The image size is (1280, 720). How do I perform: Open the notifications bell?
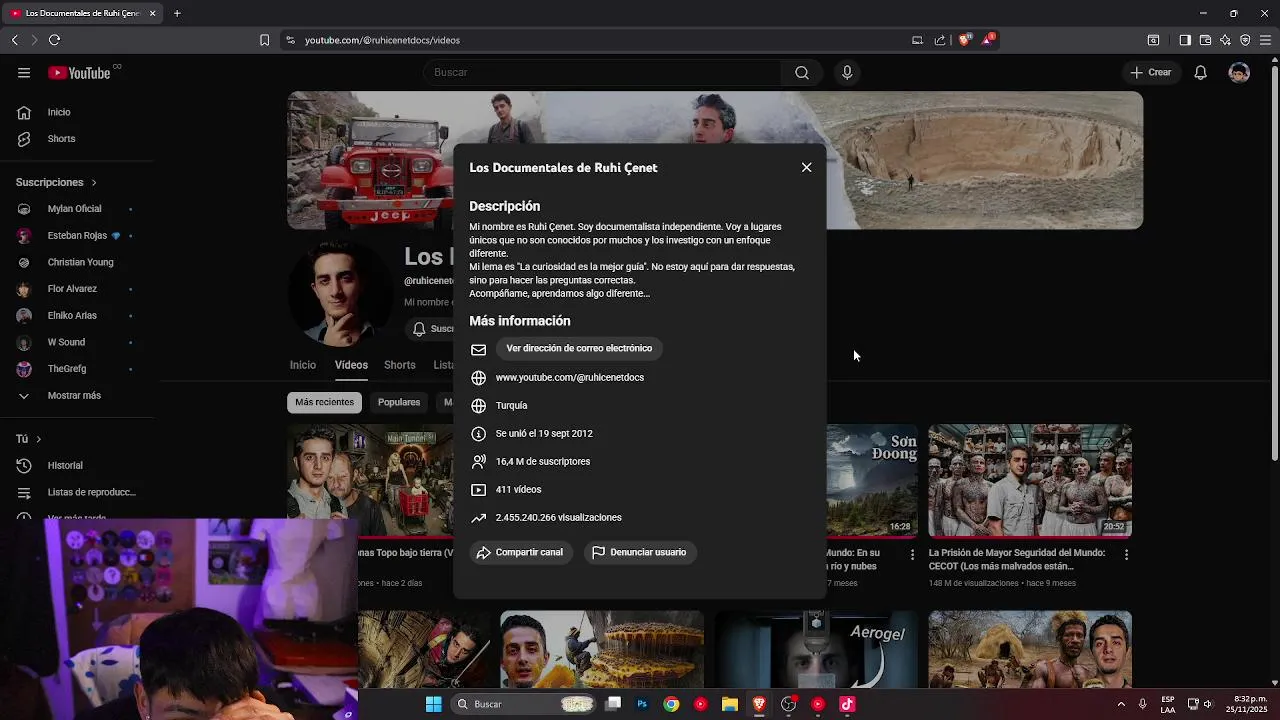point(1200,72)
